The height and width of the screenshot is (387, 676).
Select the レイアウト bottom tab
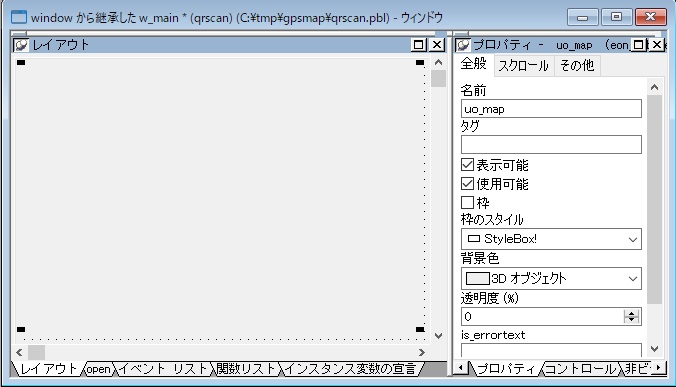click(48, 369)
